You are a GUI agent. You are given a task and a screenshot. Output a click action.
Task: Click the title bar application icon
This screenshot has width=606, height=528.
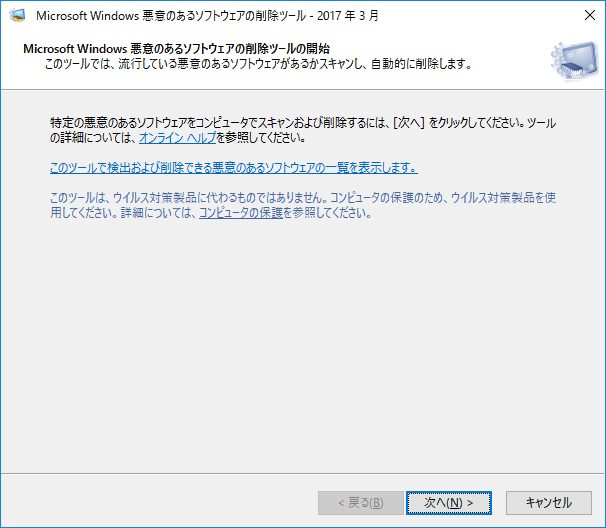point(17,15)
